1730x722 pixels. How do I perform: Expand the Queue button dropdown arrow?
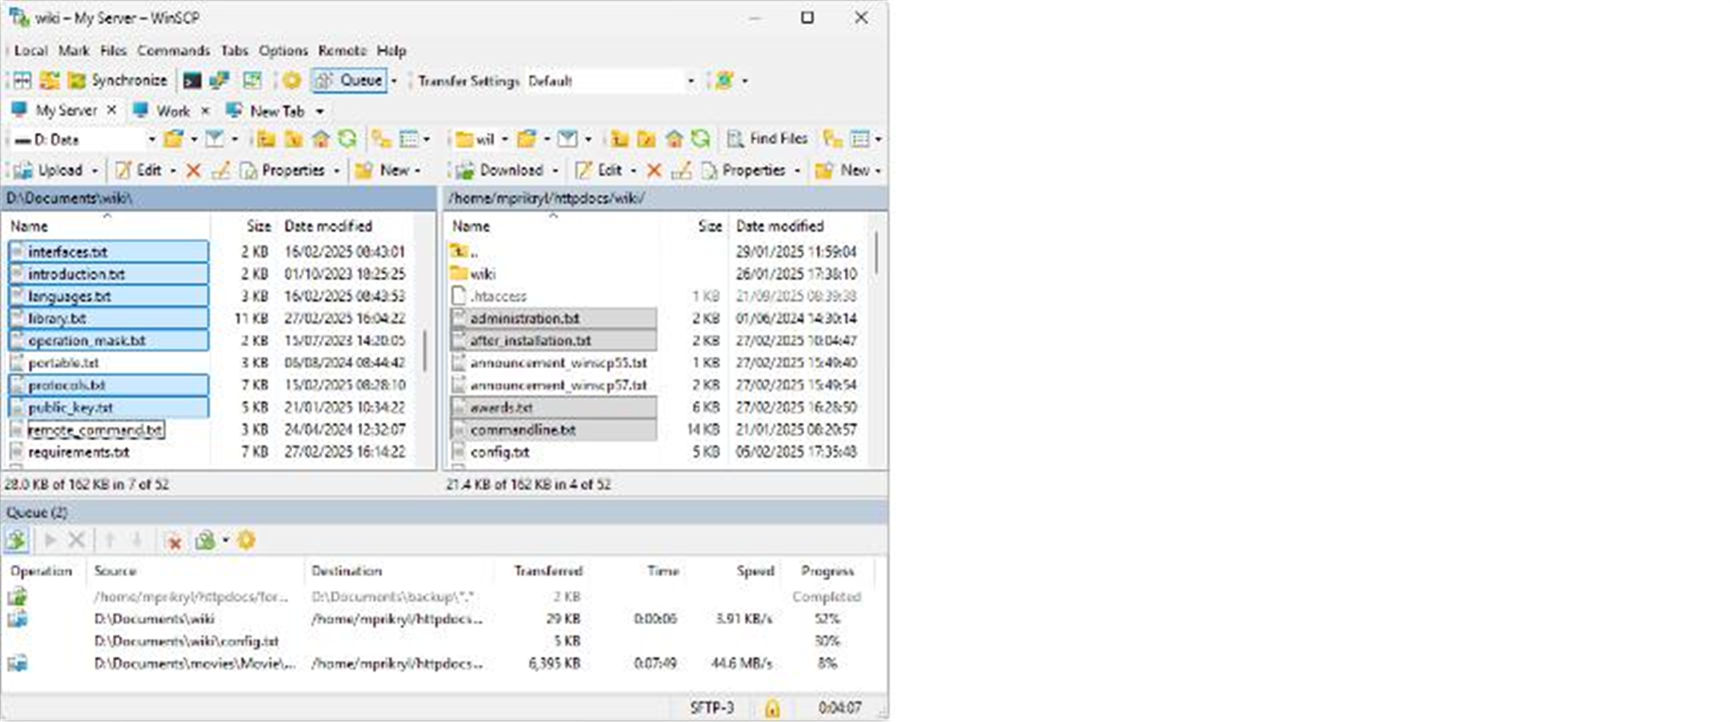point(394,81)
